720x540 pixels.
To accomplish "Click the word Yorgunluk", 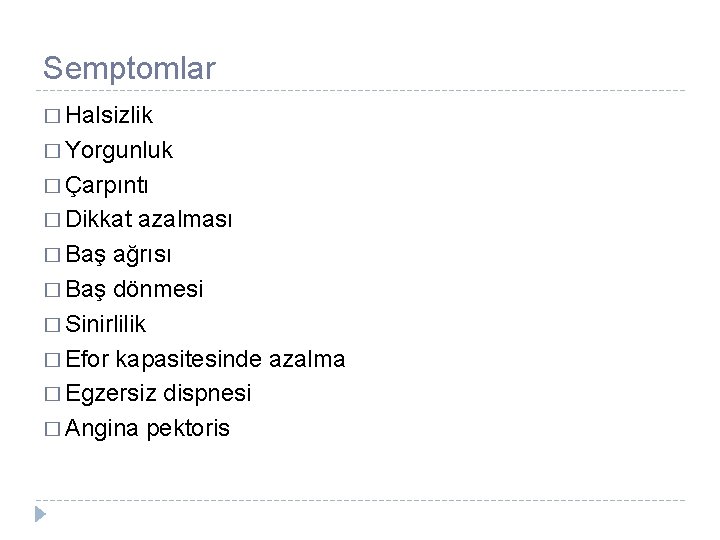I will pos(119,151).
